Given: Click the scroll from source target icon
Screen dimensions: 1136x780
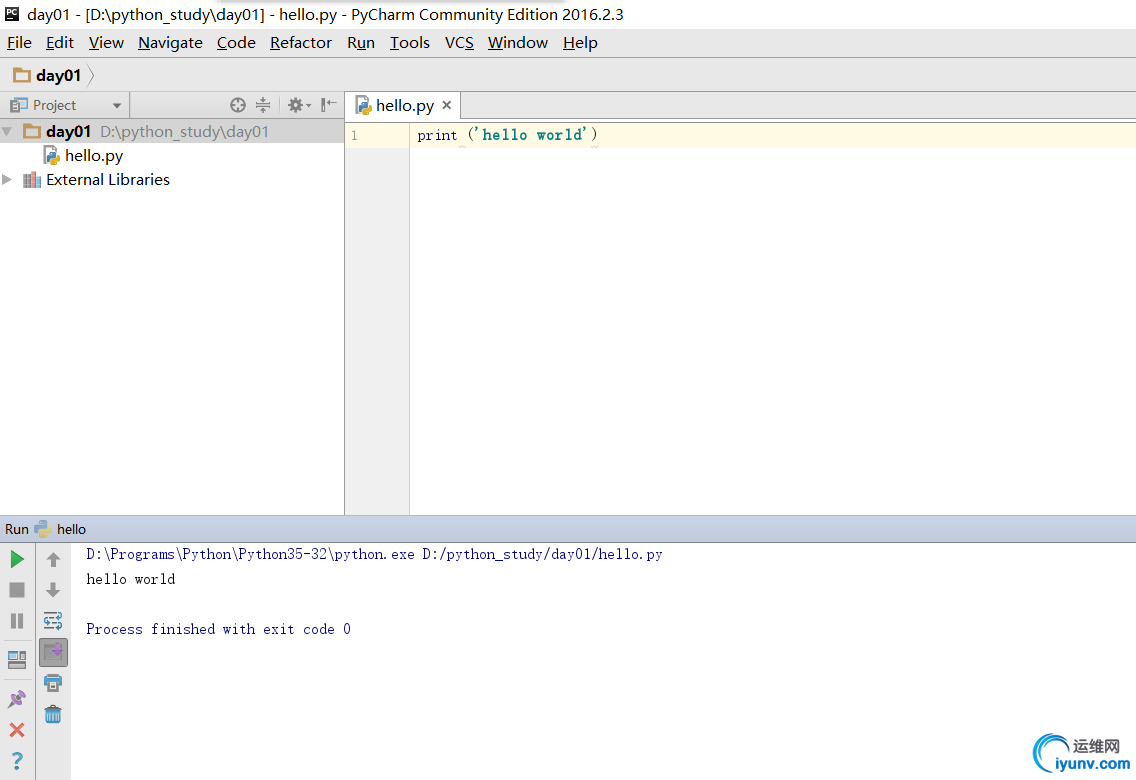Looking at the screenshot, I should coord(238,105).
